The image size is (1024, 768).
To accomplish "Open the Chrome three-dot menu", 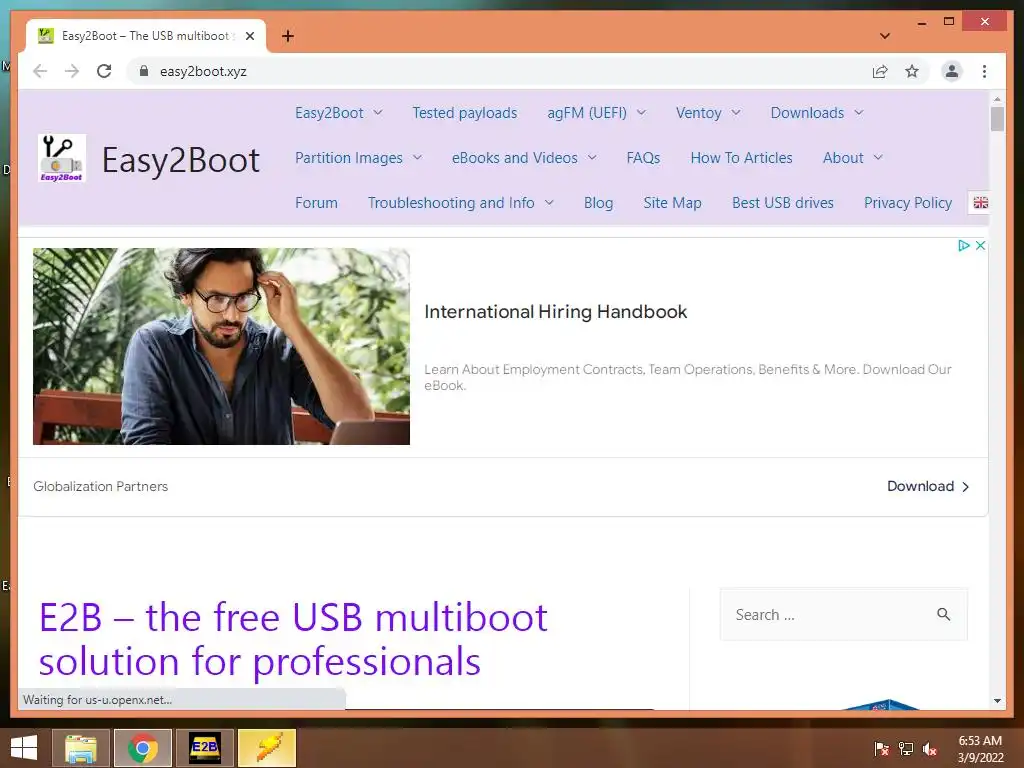I will click(x=984, y=71).
